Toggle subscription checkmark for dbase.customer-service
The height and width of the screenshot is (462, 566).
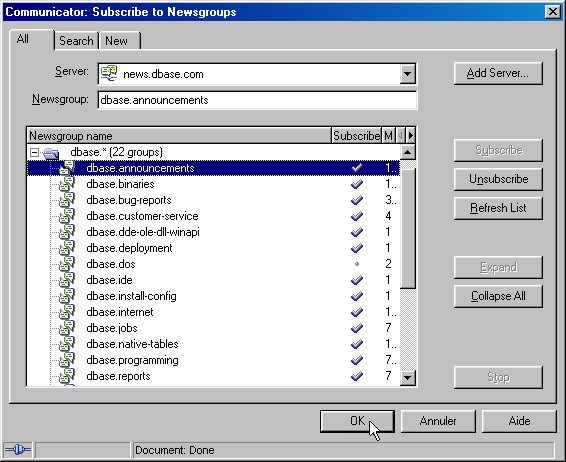(357, 216)
